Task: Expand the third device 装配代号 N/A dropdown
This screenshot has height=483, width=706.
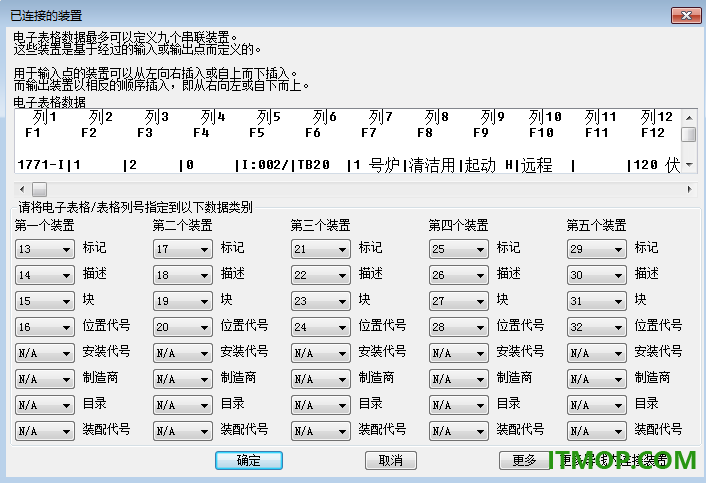Action: [x=321, y=431]
